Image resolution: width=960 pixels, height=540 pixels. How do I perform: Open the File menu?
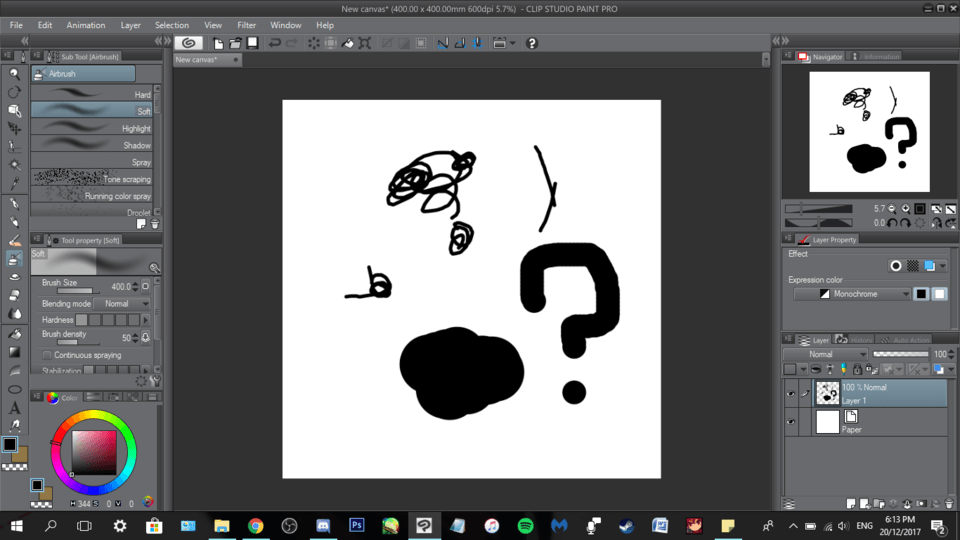16,25
